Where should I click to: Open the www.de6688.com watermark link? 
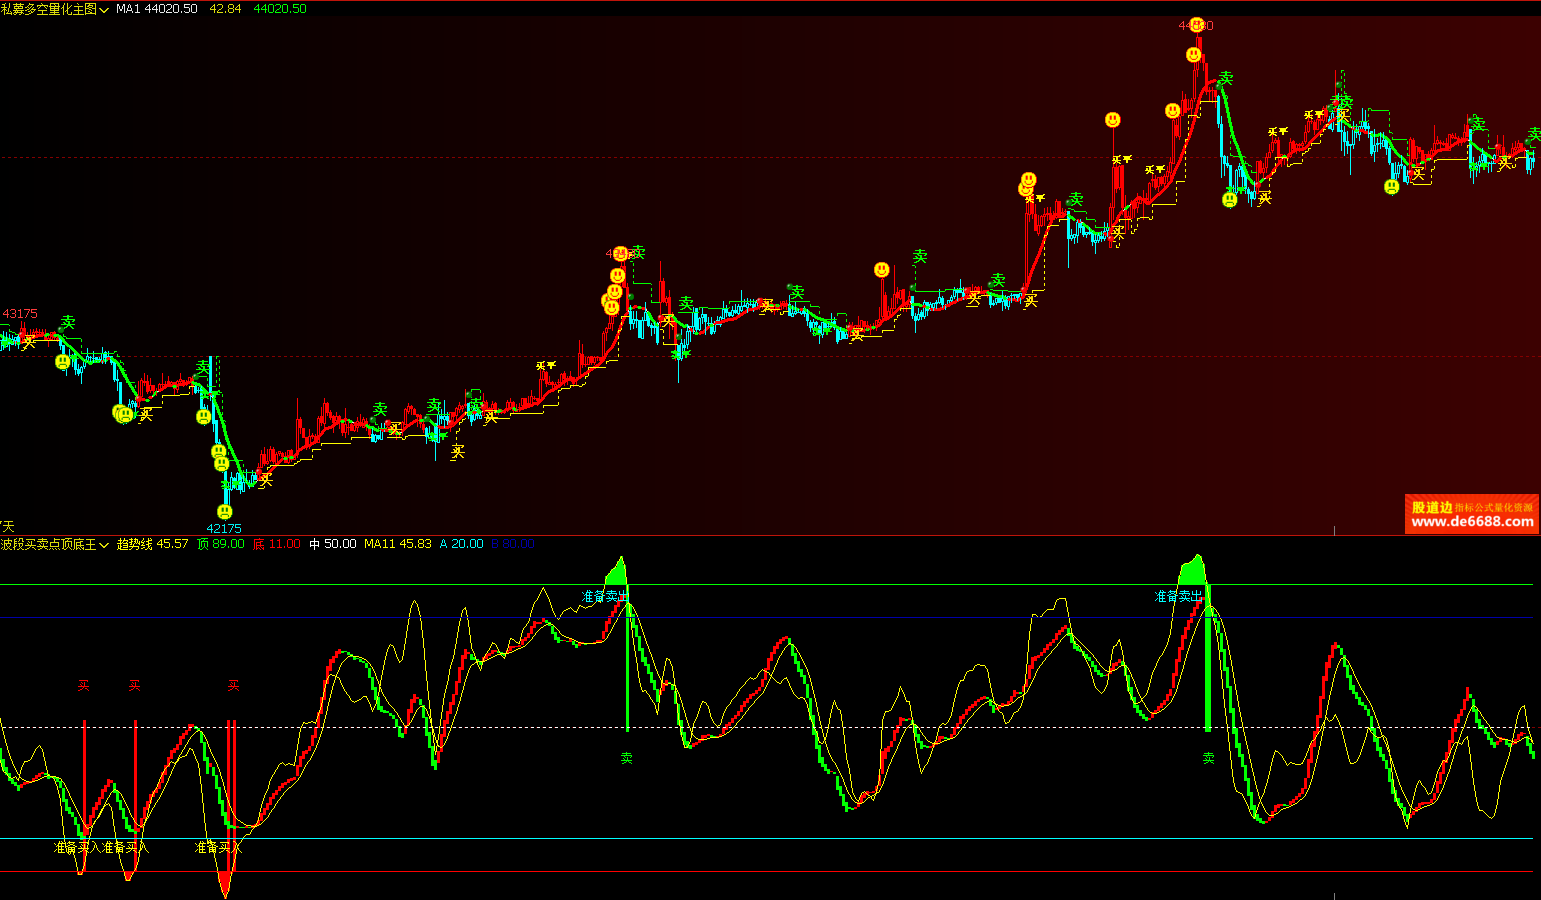pyautogui.click(x=1472, y=522)
